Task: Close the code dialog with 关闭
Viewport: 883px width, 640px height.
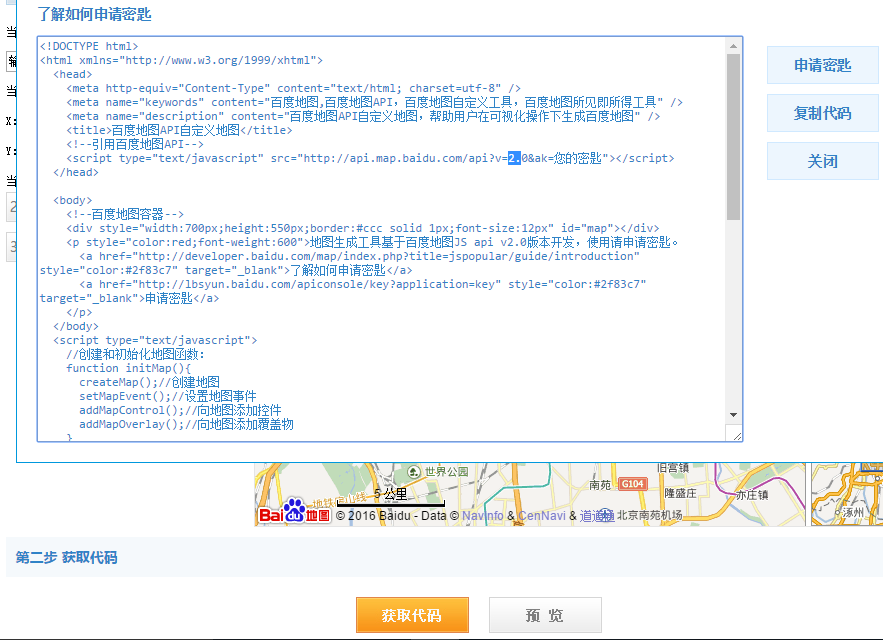Action: coord(822,161)
